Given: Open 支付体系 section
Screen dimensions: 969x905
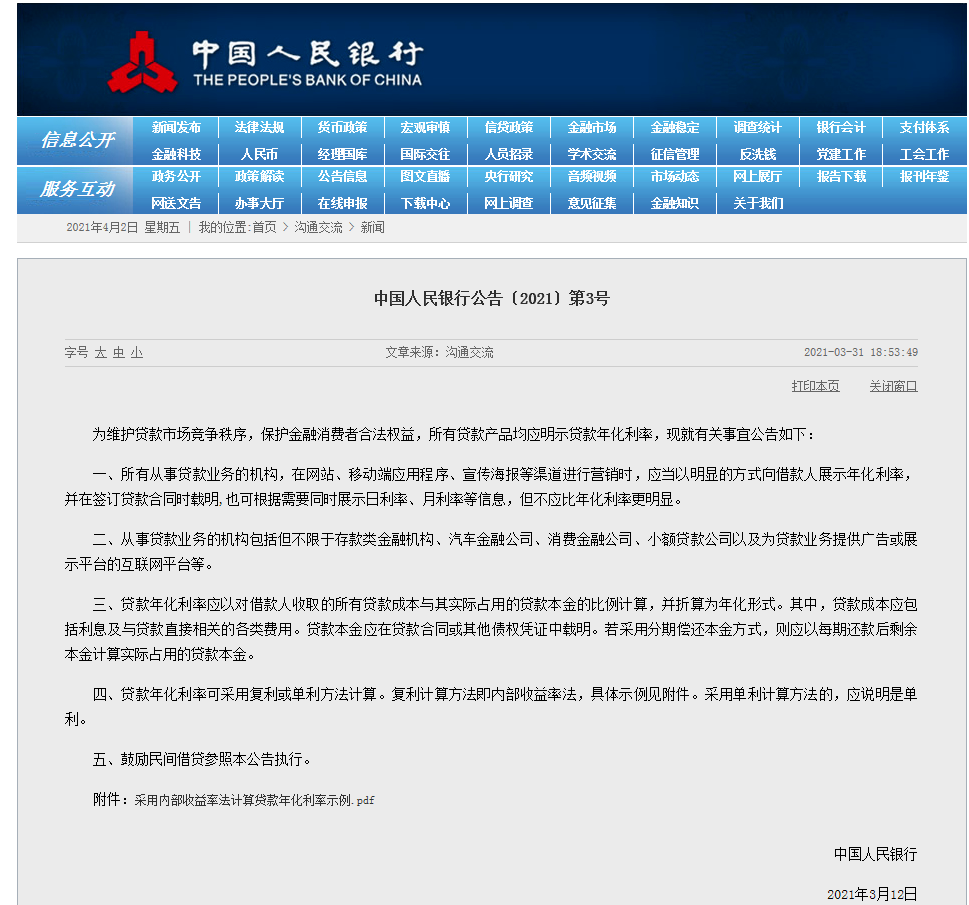Looking at the screenshot, I should [x=924, y=127].
